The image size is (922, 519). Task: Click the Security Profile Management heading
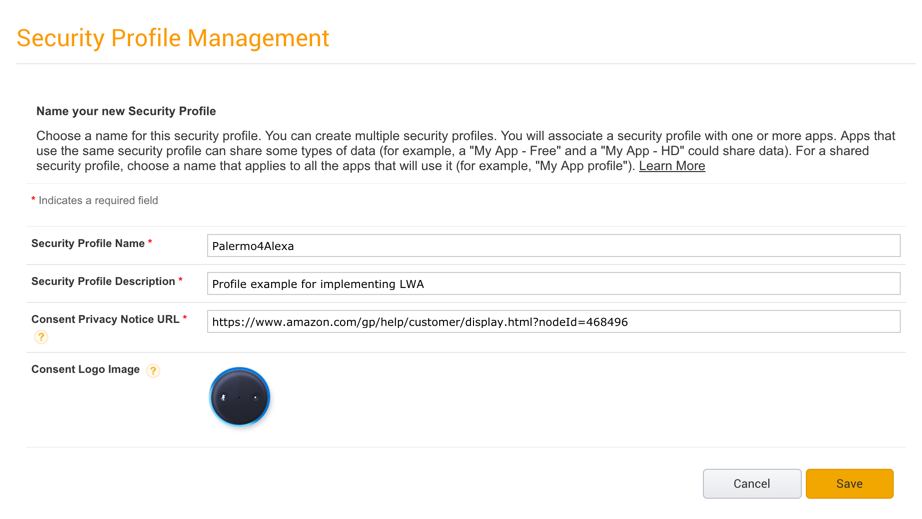click(173, 38)
